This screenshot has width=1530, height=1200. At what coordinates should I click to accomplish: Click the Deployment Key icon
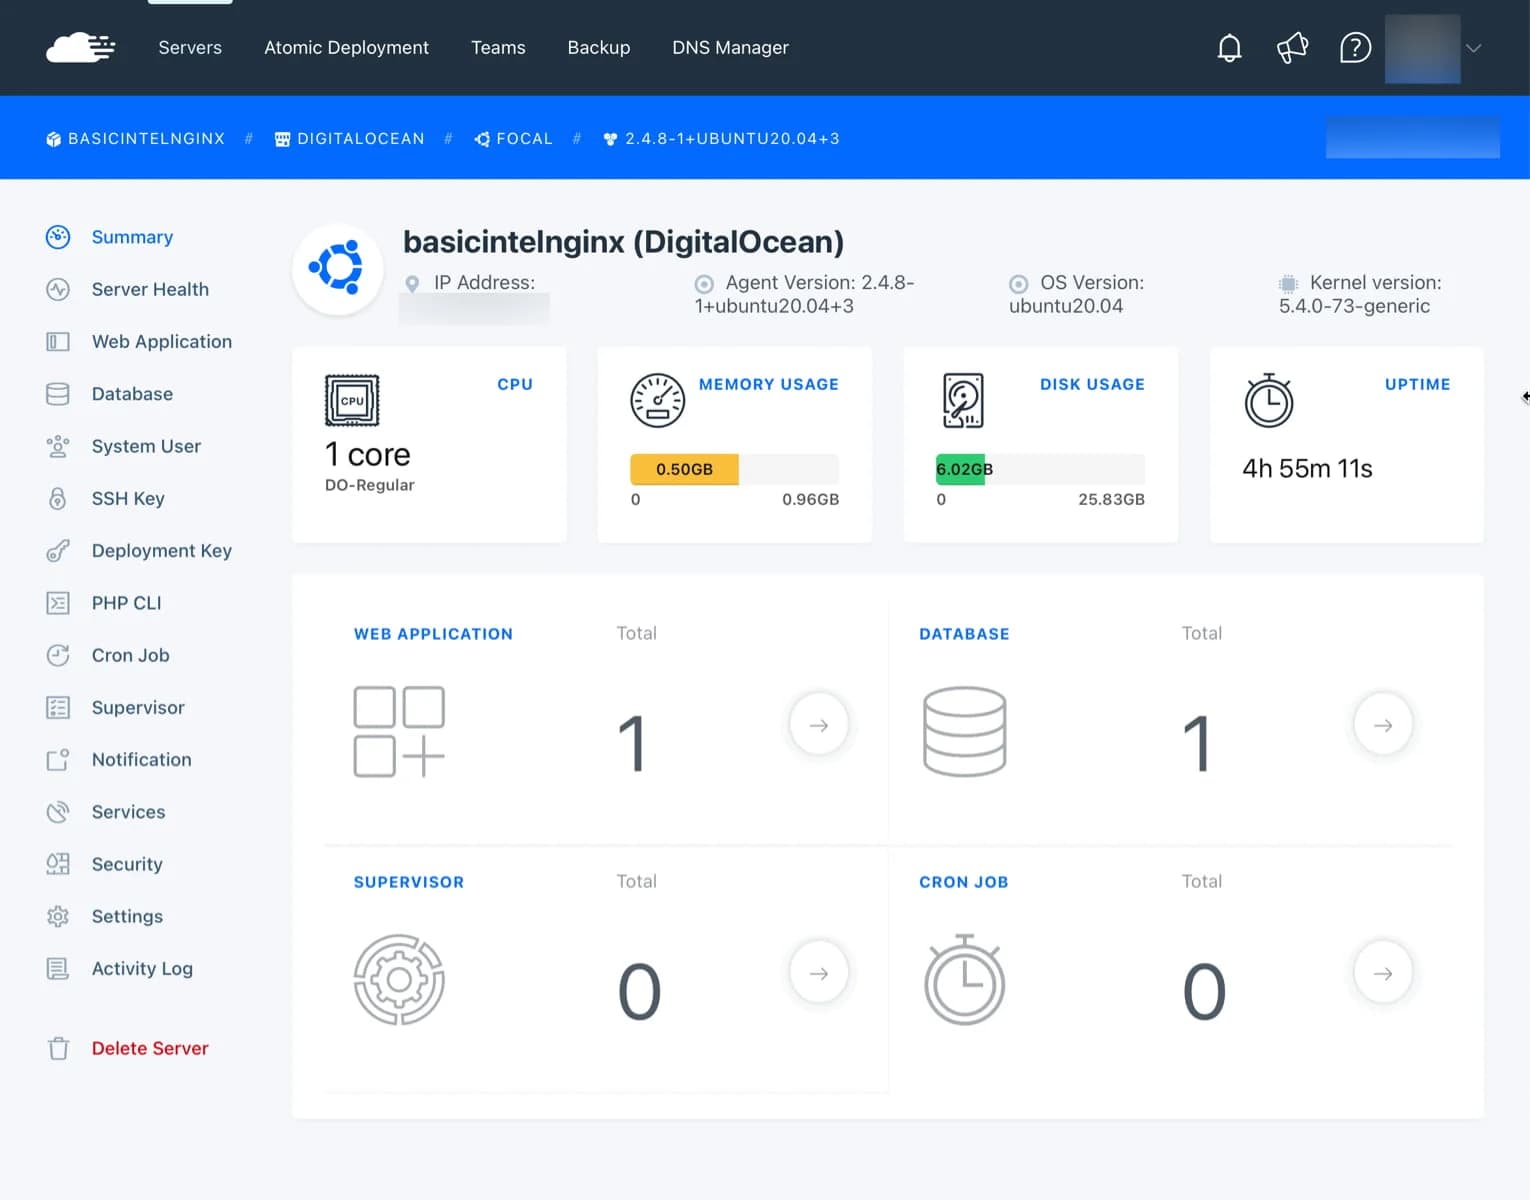pos(58,550)
